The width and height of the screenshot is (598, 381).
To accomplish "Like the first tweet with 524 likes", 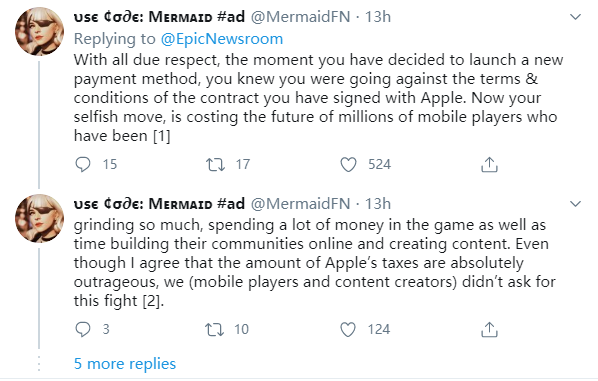I will 348,165.
